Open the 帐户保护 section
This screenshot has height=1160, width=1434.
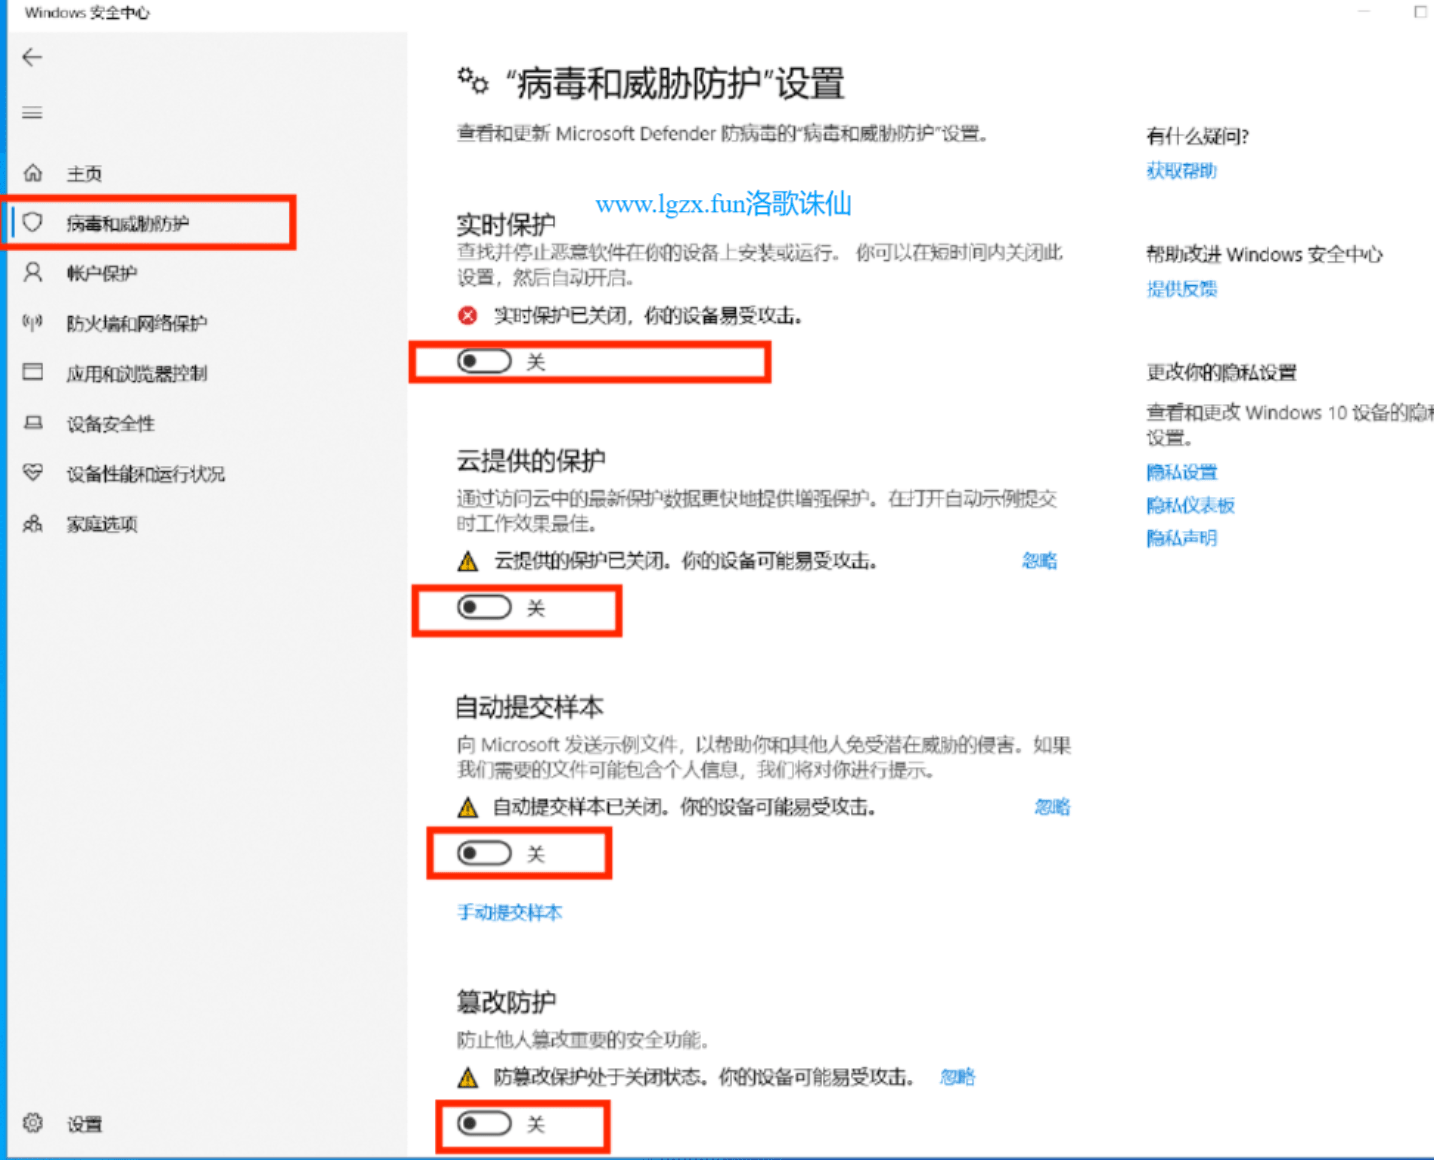[101, 273]
